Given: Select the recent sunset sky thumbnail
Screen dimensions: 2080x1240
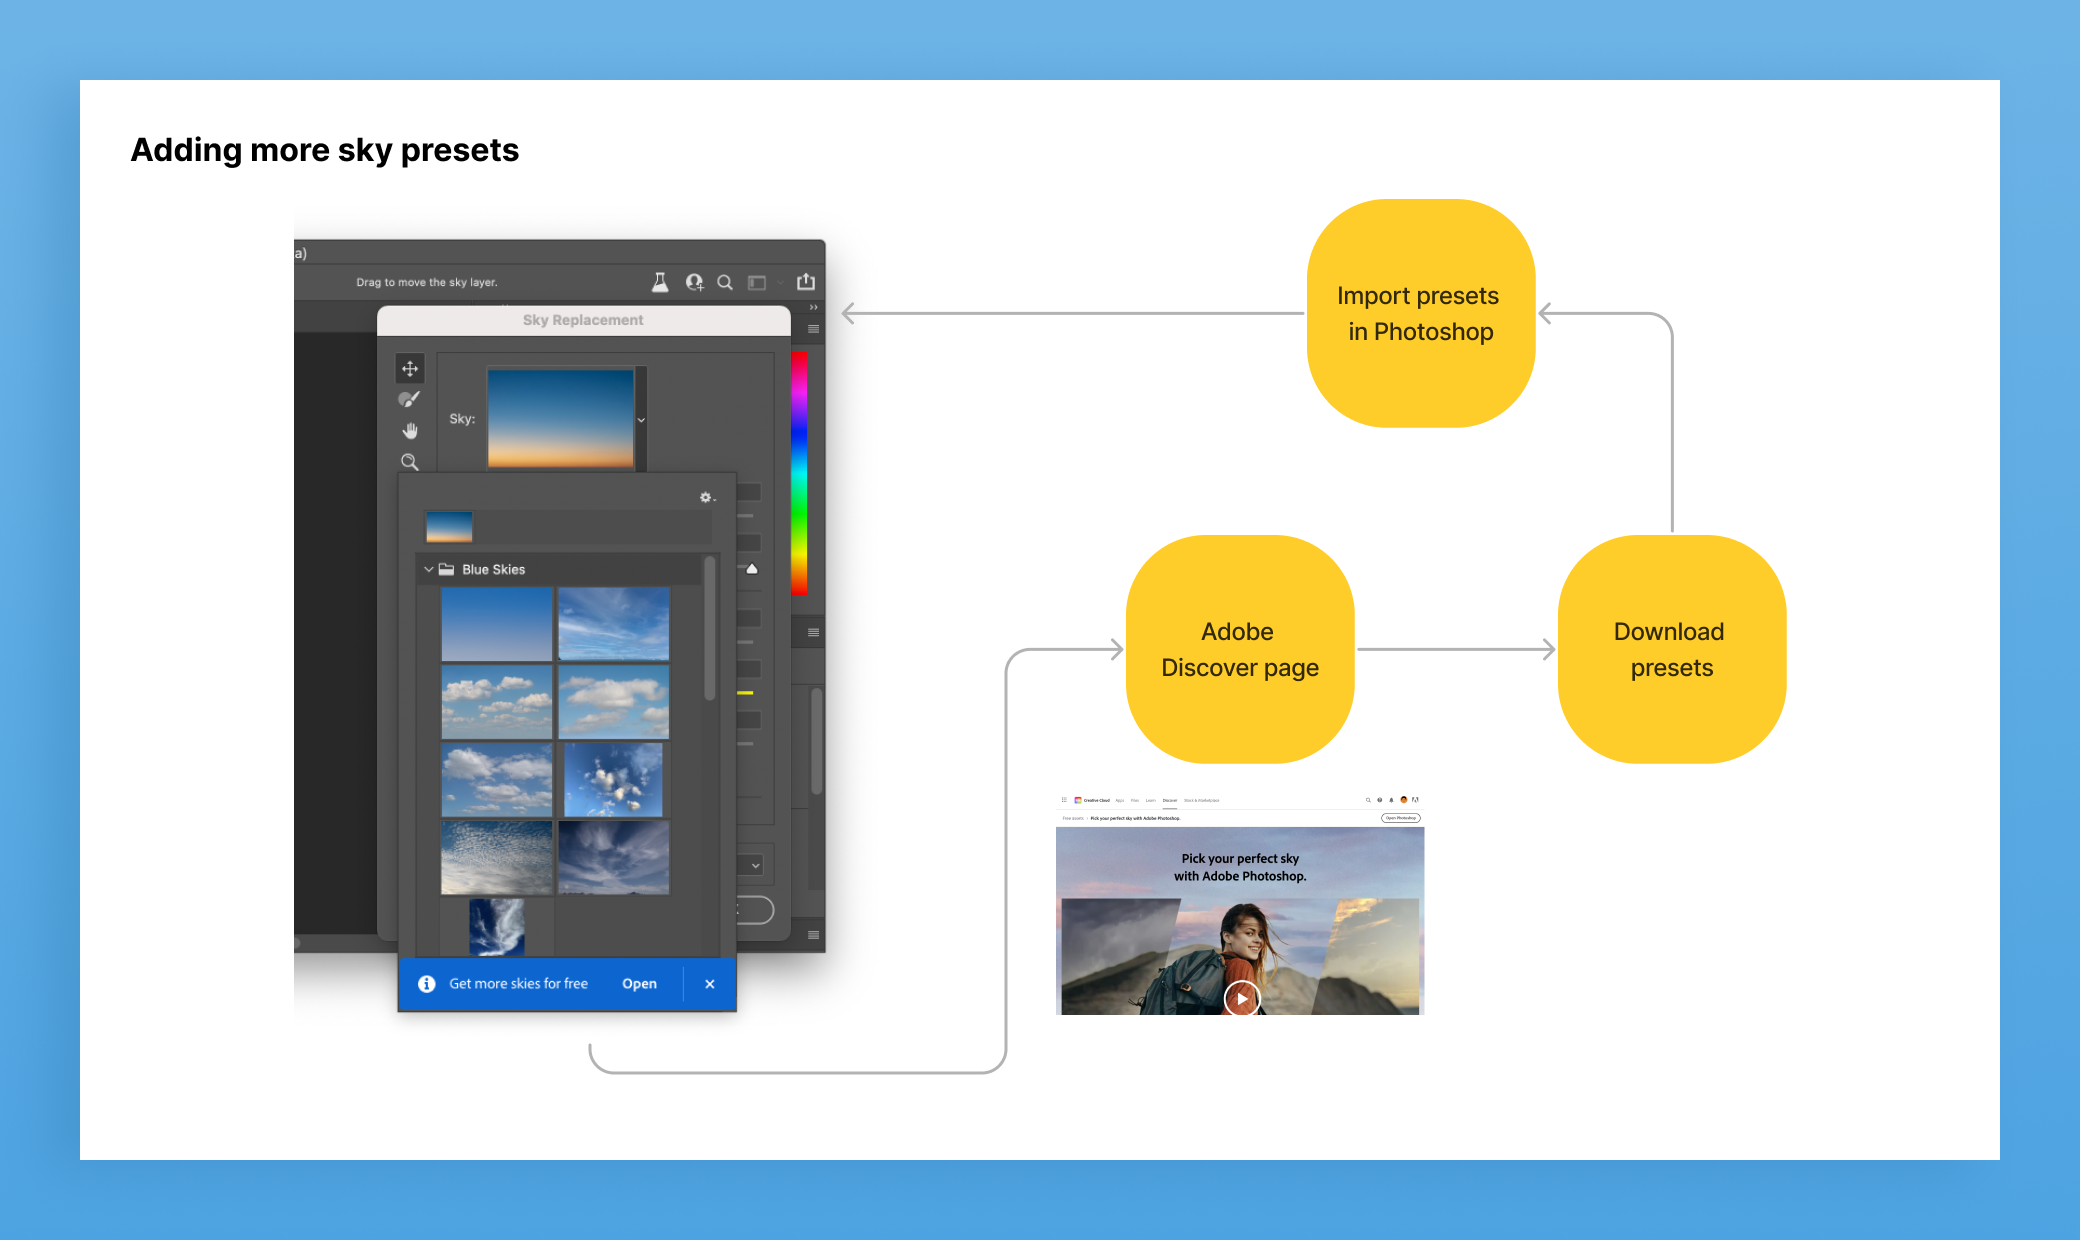Looking at the screenshot, I should [x=449, y=526].
